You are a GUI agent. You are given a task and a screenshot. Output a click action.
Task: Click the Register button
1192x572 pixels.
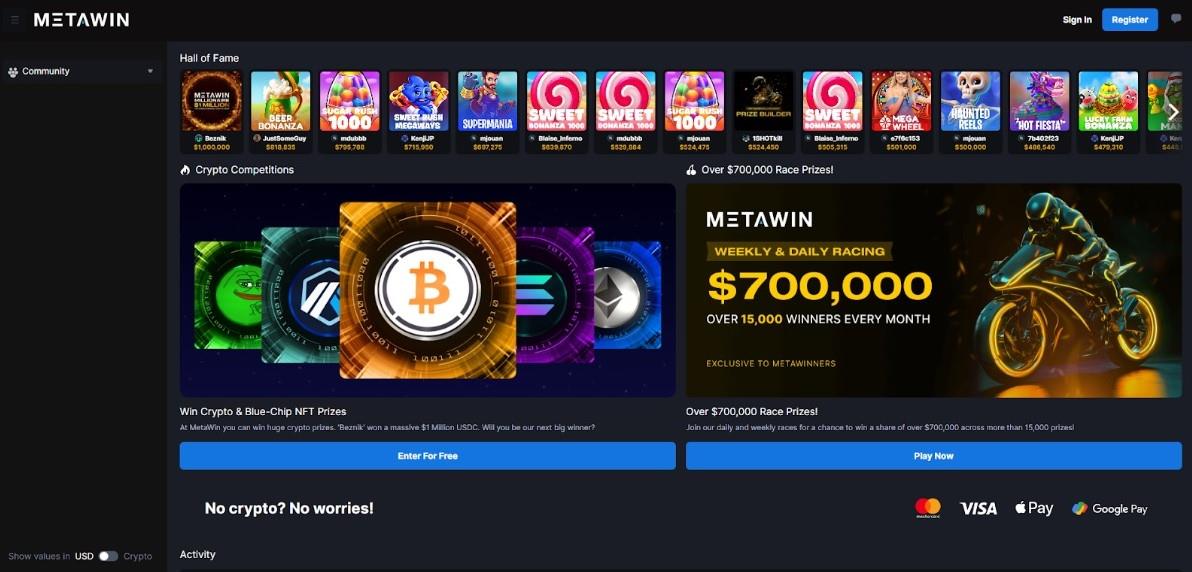point(1130,20)
